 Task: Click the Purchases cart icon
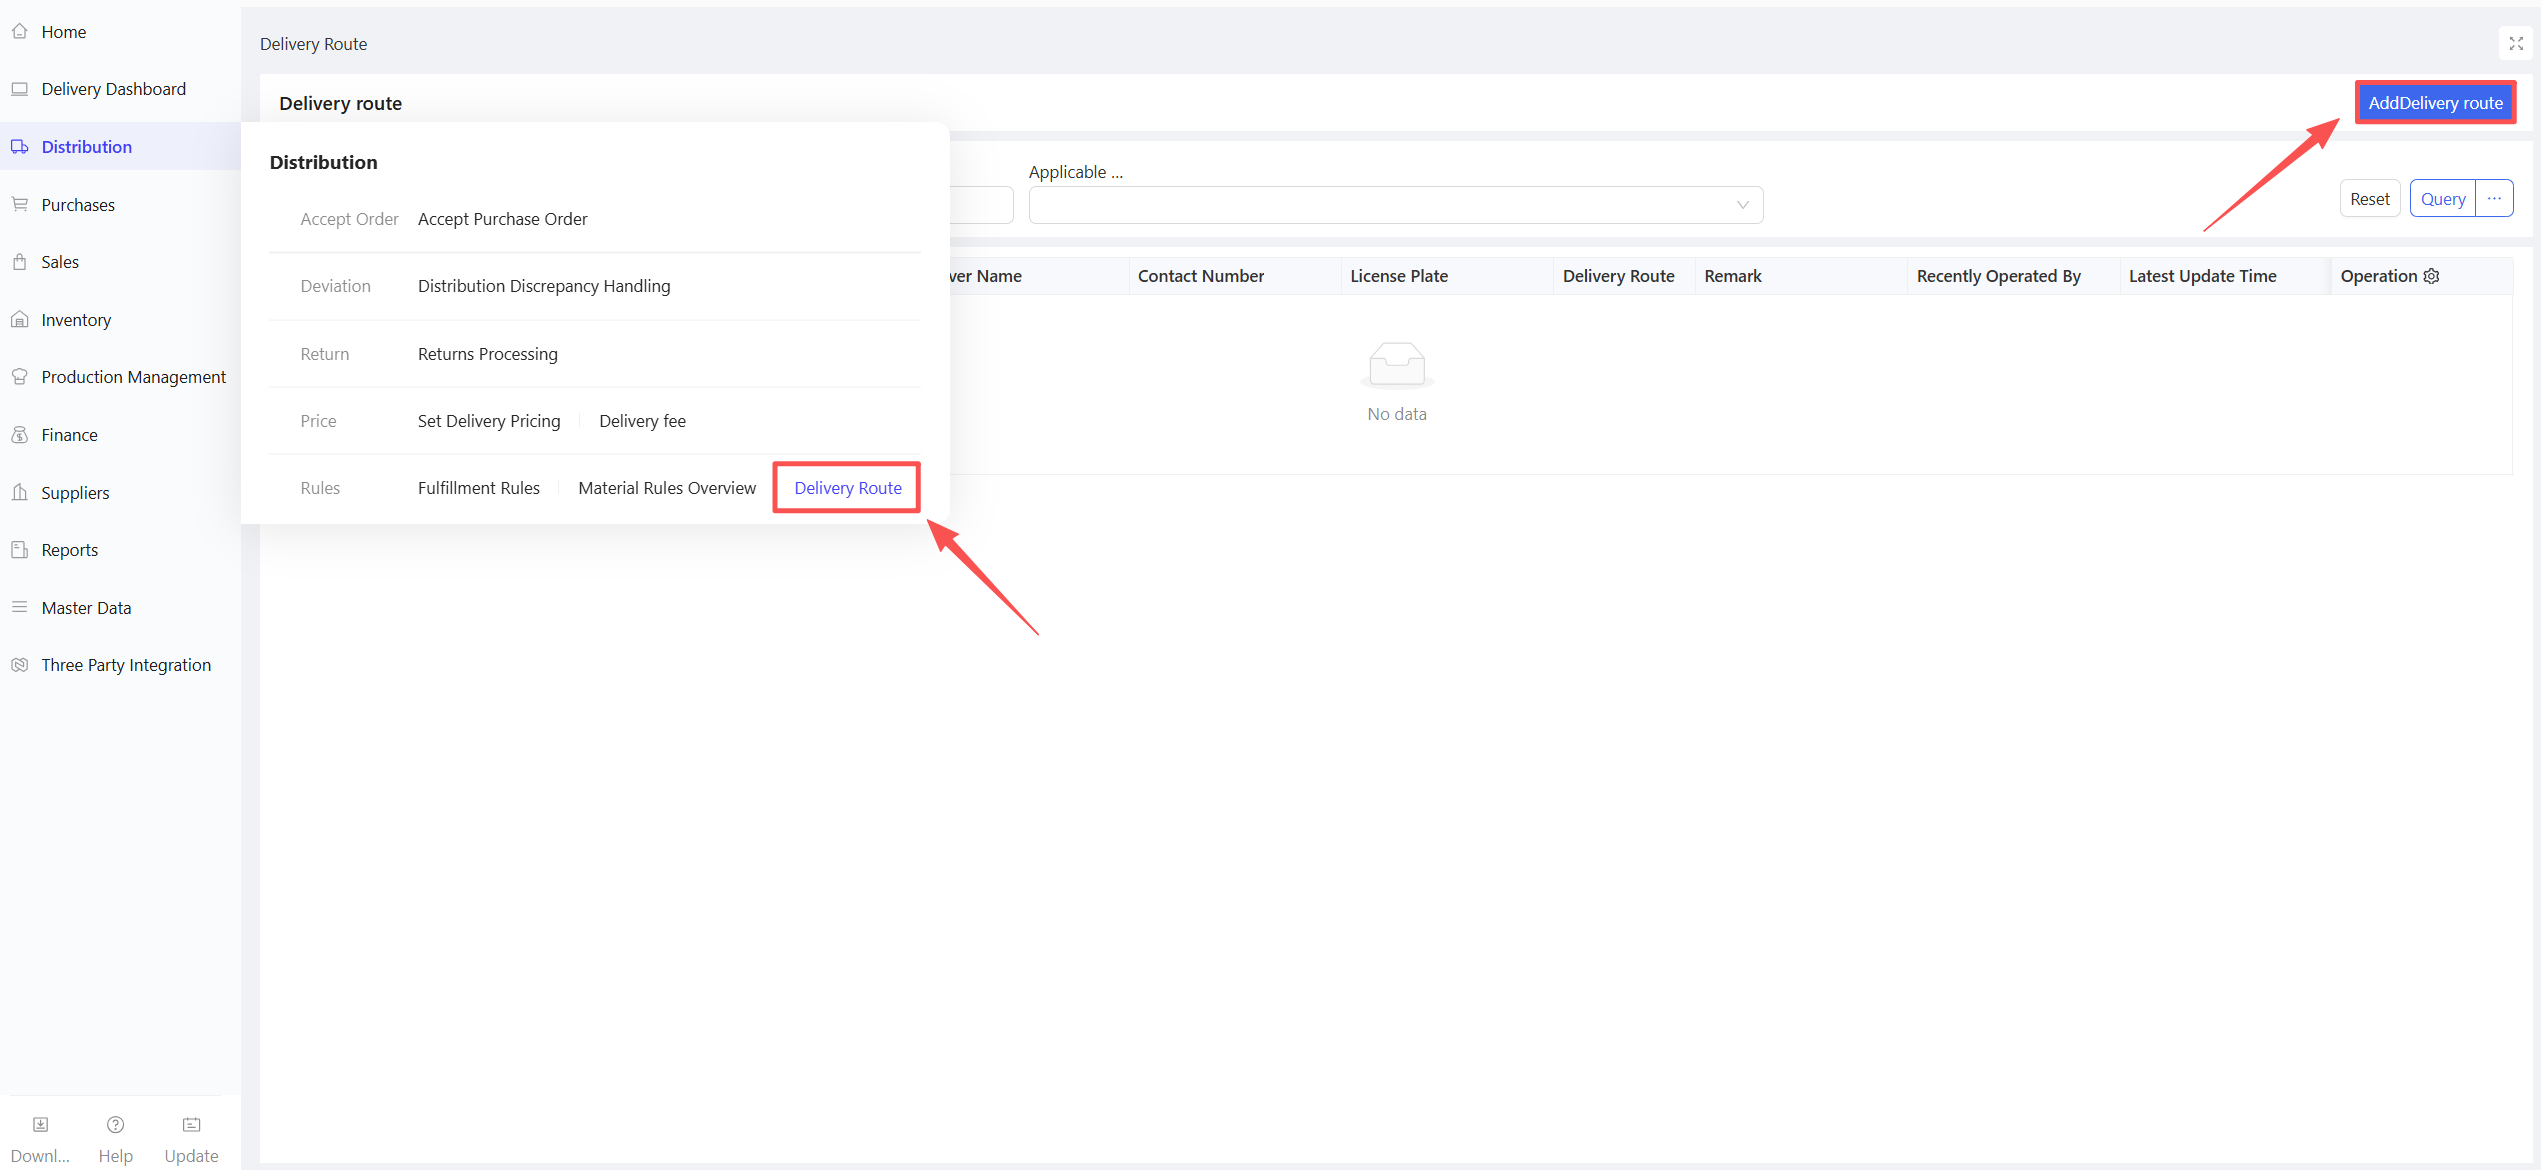coord(20,204)
